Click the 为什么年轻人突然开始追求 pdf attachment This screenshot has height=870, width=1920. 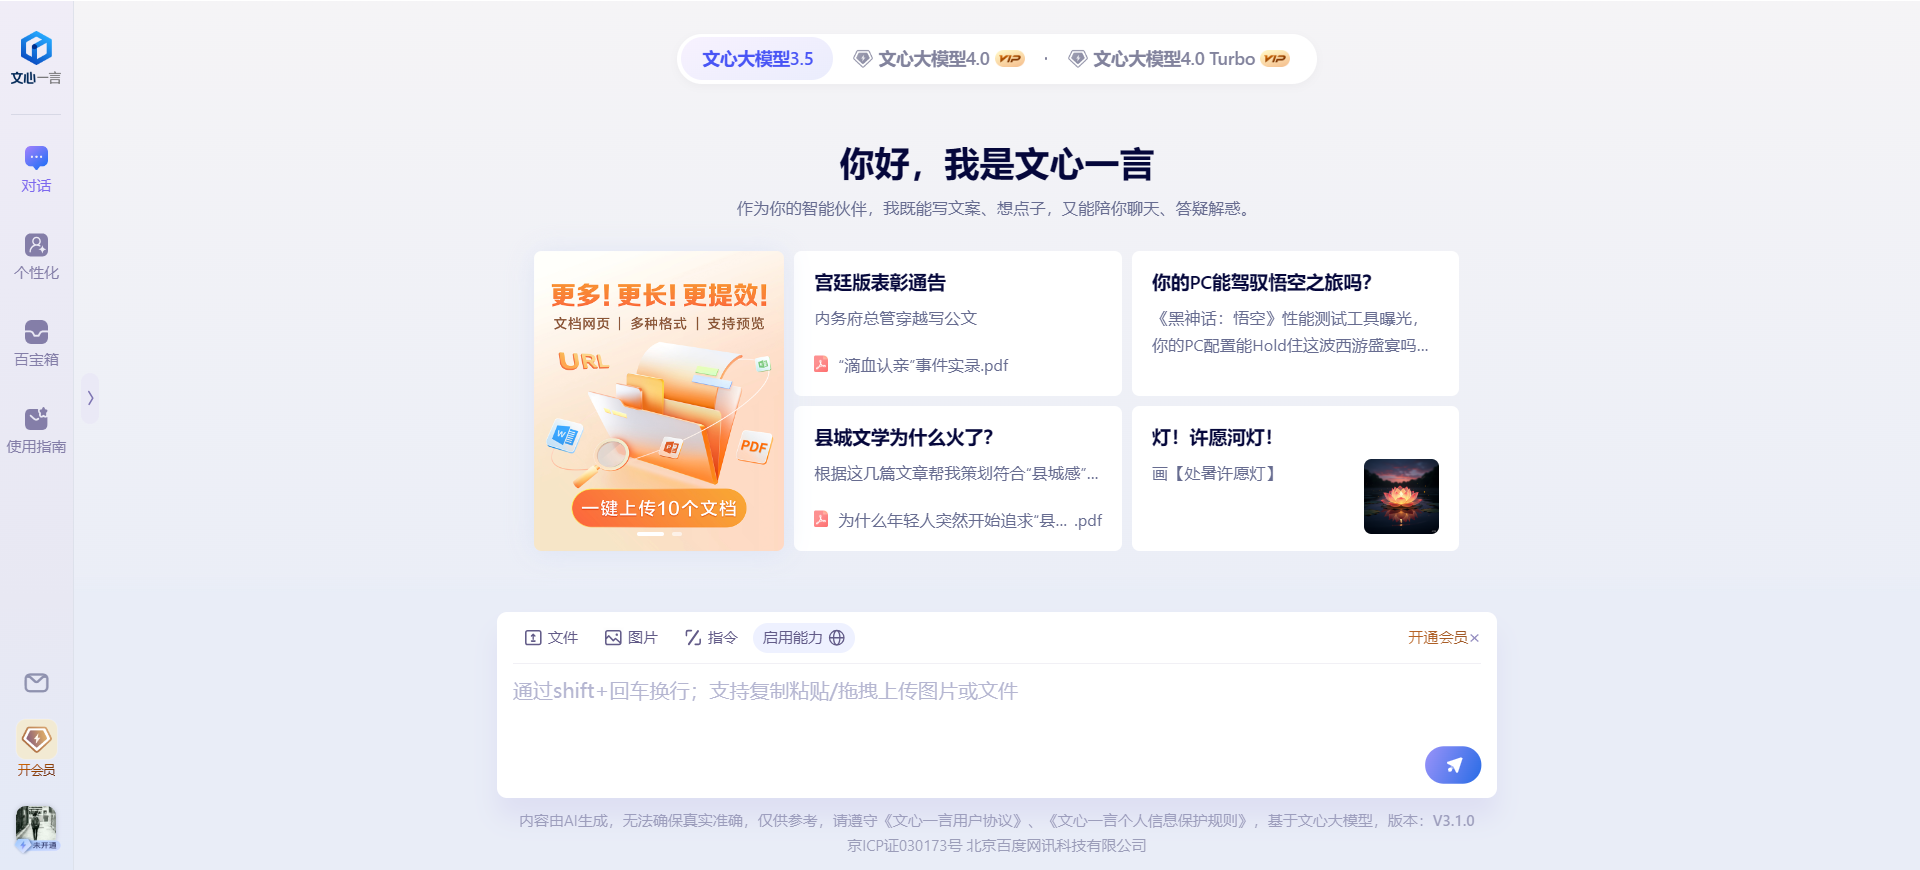[957, 520]
